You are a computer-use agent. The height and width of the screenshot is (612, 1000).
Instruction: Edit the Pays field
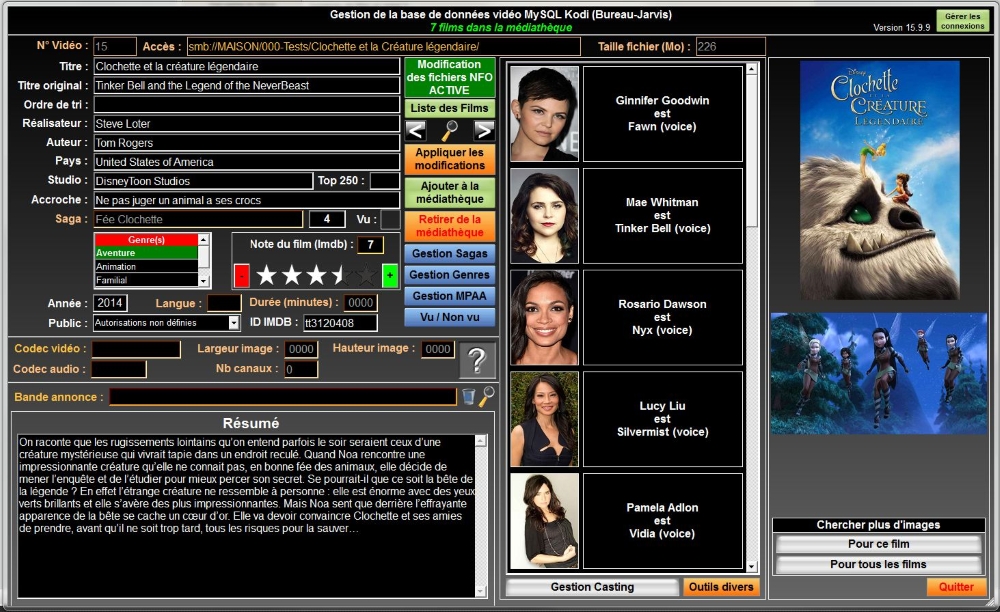tap(247, 162)
